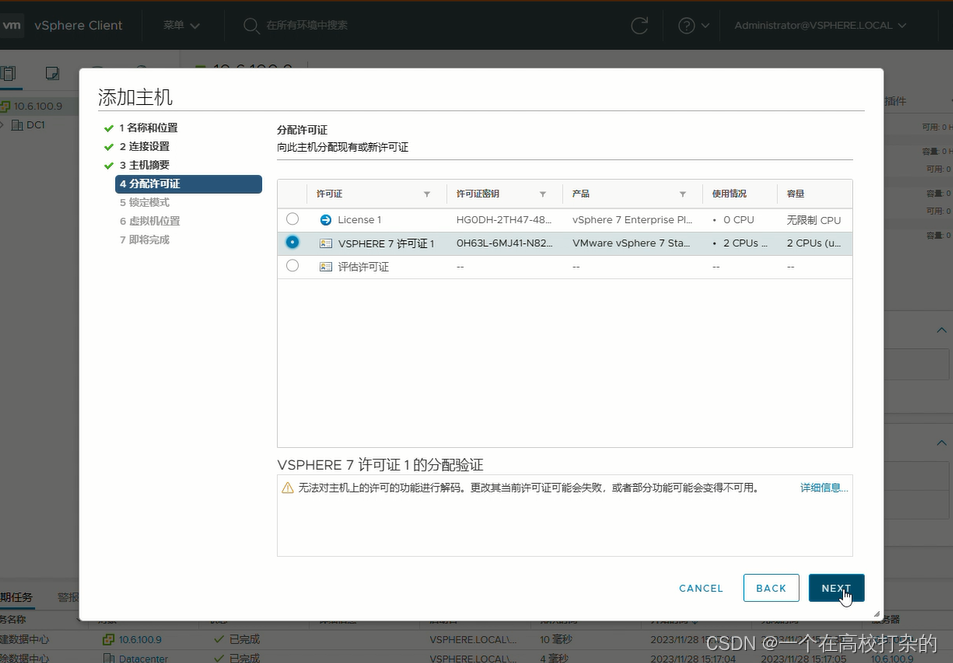Screen dimensions: 953x663
Task: Select step 5 锁定模式
Action: coord(145,202)
